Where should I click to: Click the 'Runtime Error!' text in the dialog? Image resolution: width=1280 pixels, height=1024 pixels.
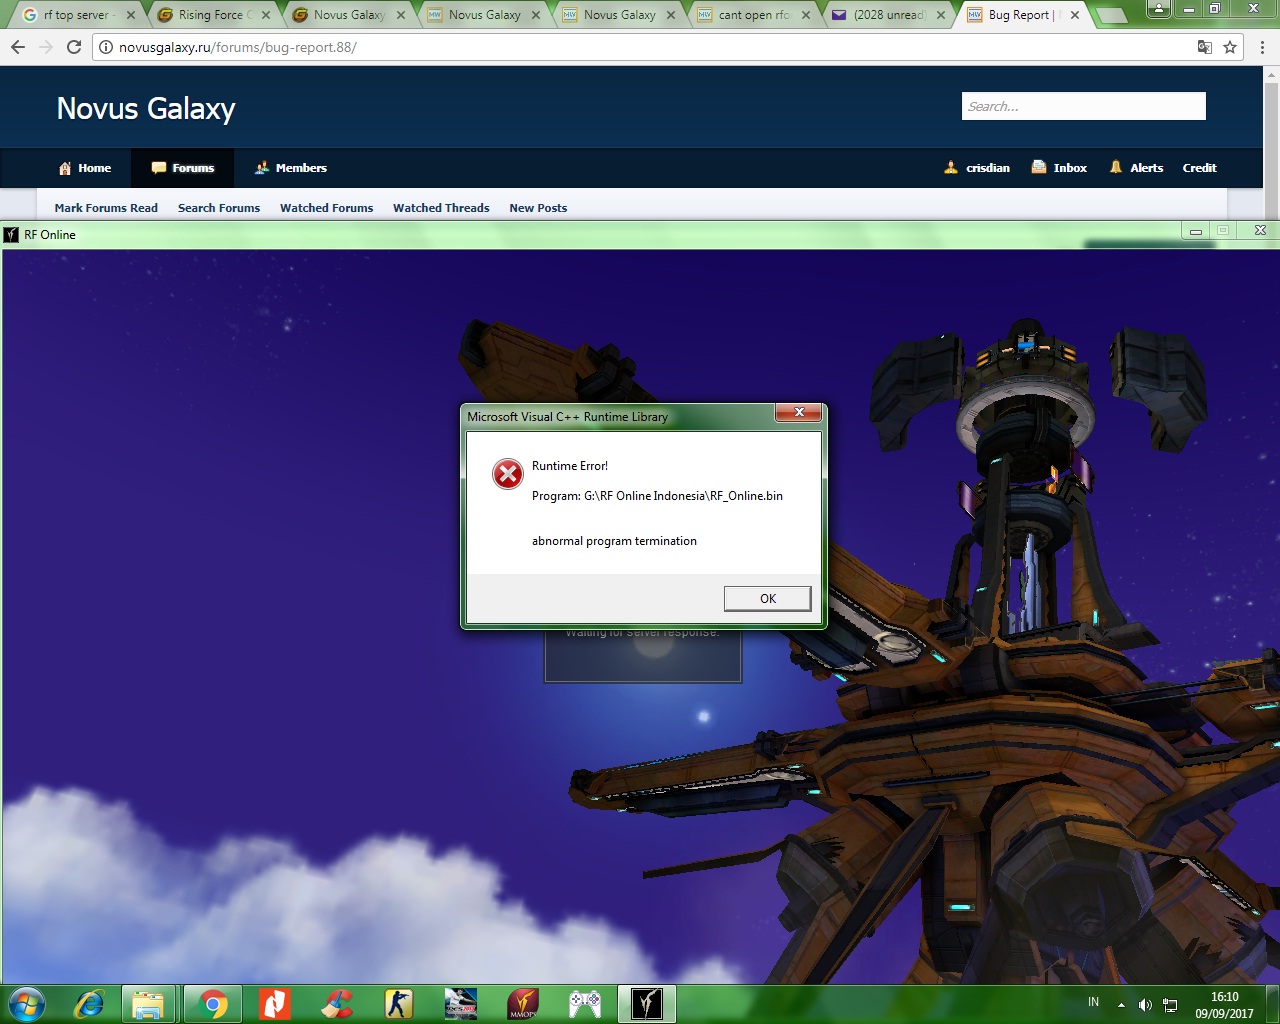[x=570, y=466]
